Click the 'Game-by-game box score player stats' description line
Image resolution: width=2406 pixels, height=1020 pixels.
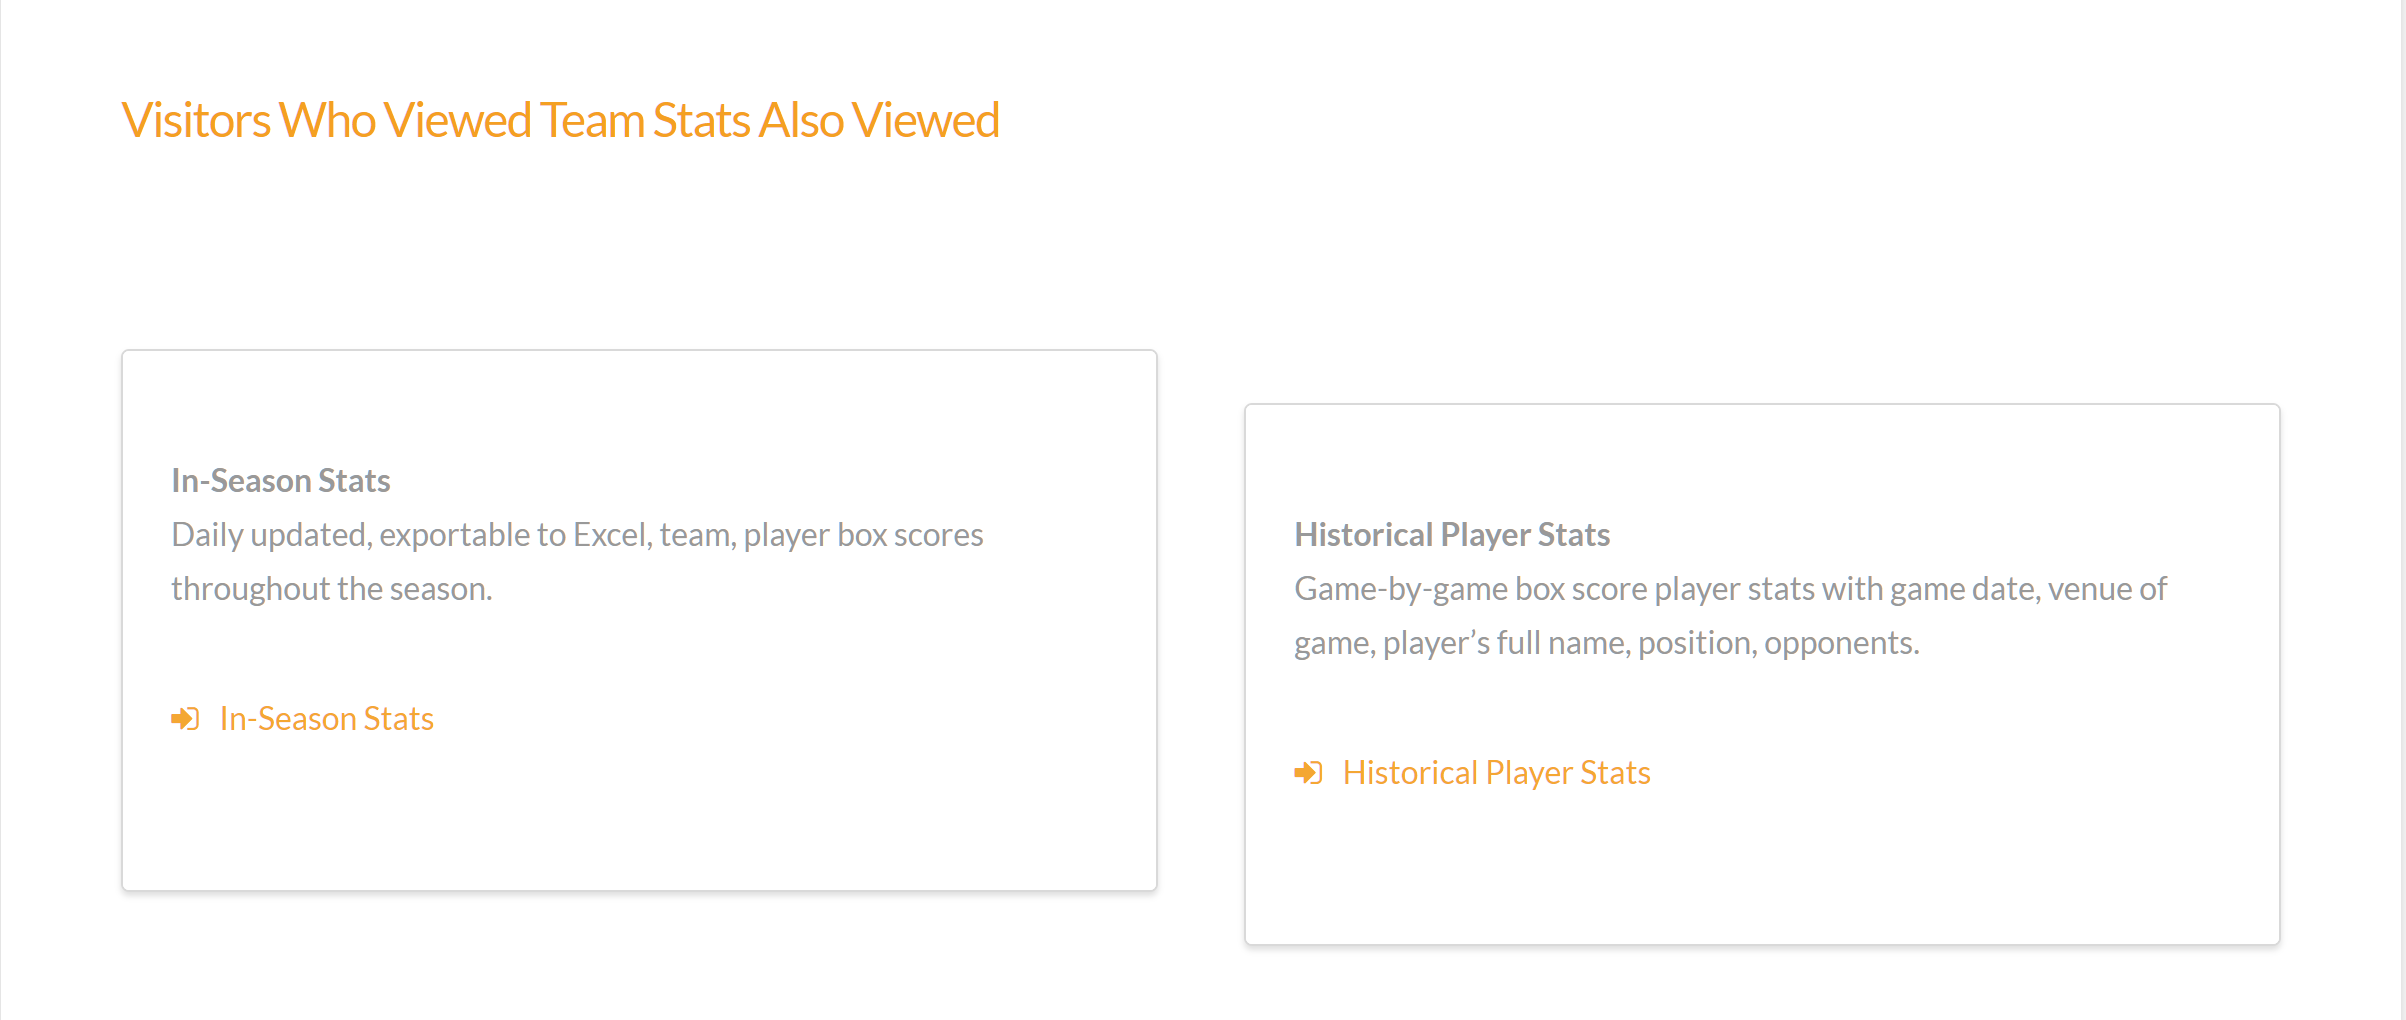click(x=1730, y=589)
